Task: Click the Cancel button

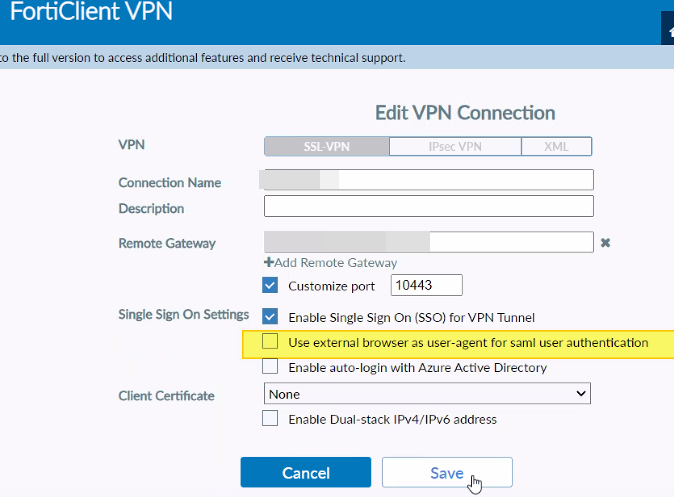Action: tap(306, 473)
